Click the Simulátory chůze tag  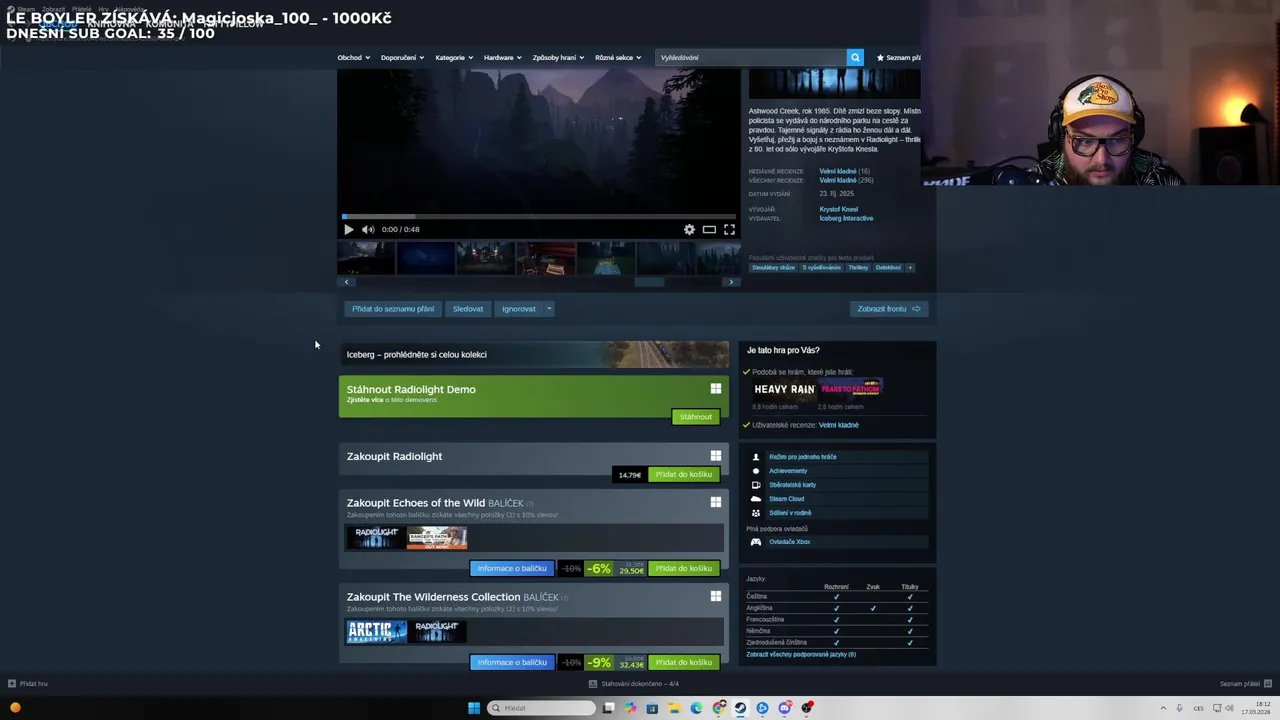(773, 267)
